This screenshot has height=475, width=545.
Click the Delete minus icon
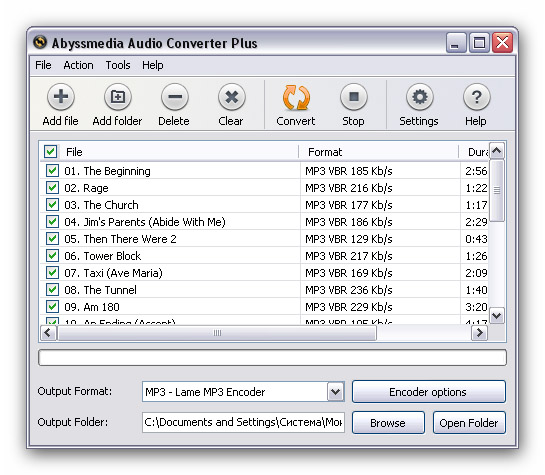174,97
